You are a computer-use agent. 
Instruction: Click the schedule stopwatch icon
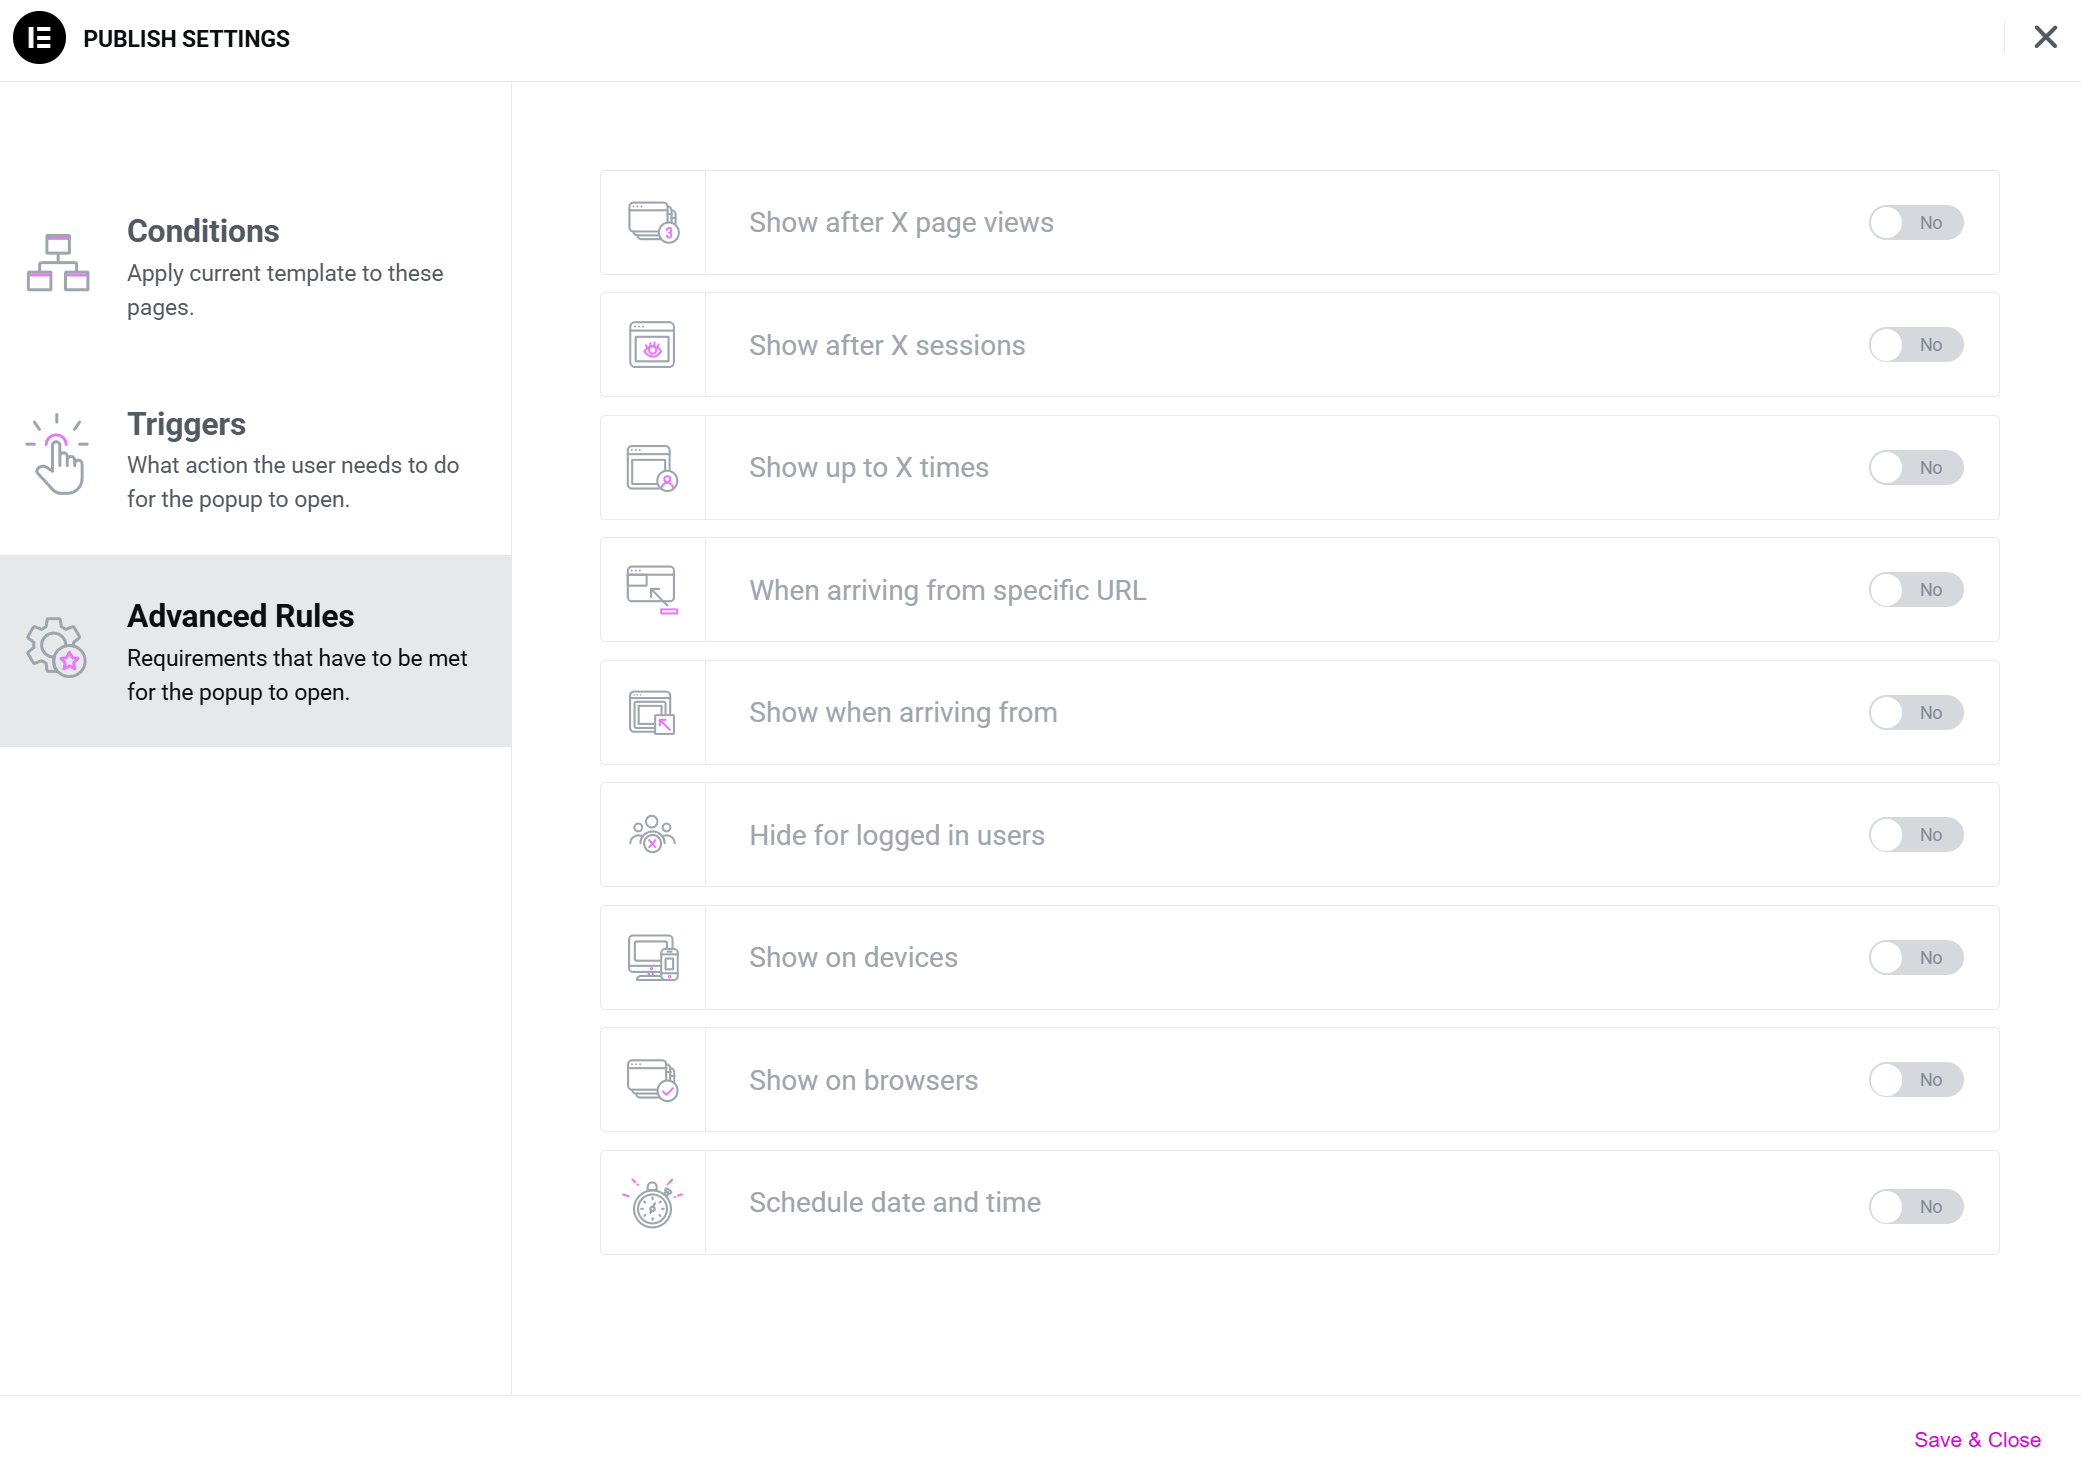click(x=652, y=1202)
